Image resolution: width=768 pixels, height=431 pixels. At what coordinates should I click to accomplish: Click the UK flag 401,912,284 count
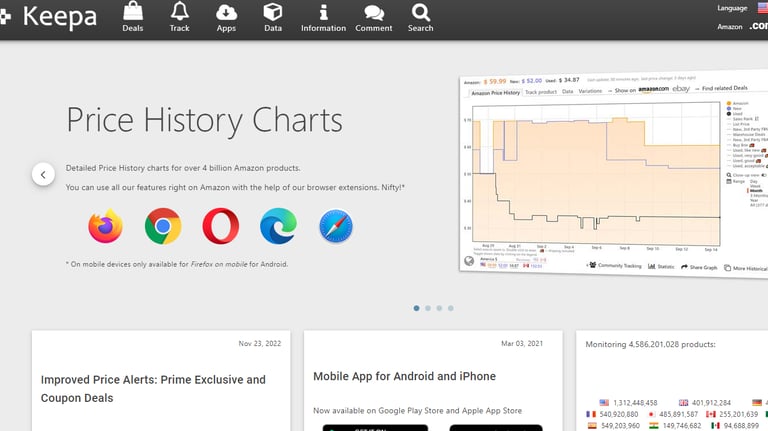(x=705, y=403)
